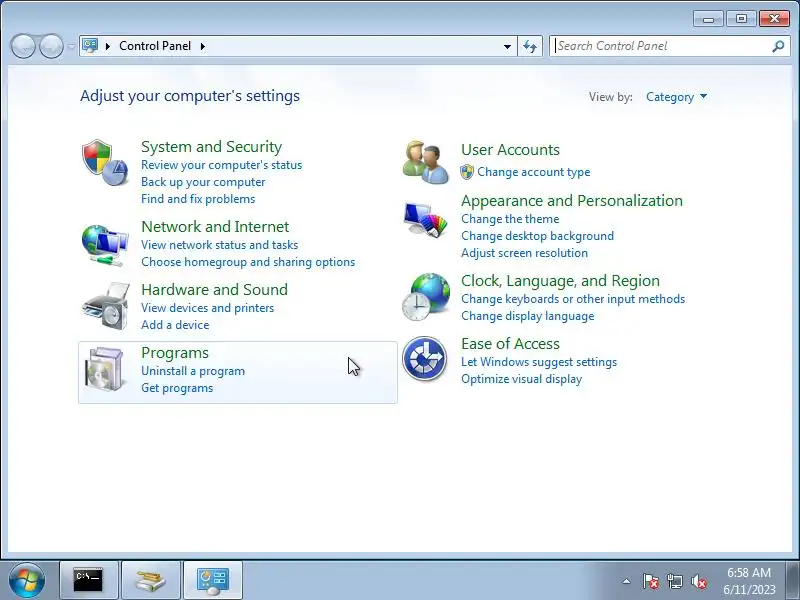Open the Windows Start orb

pos(27,581)
